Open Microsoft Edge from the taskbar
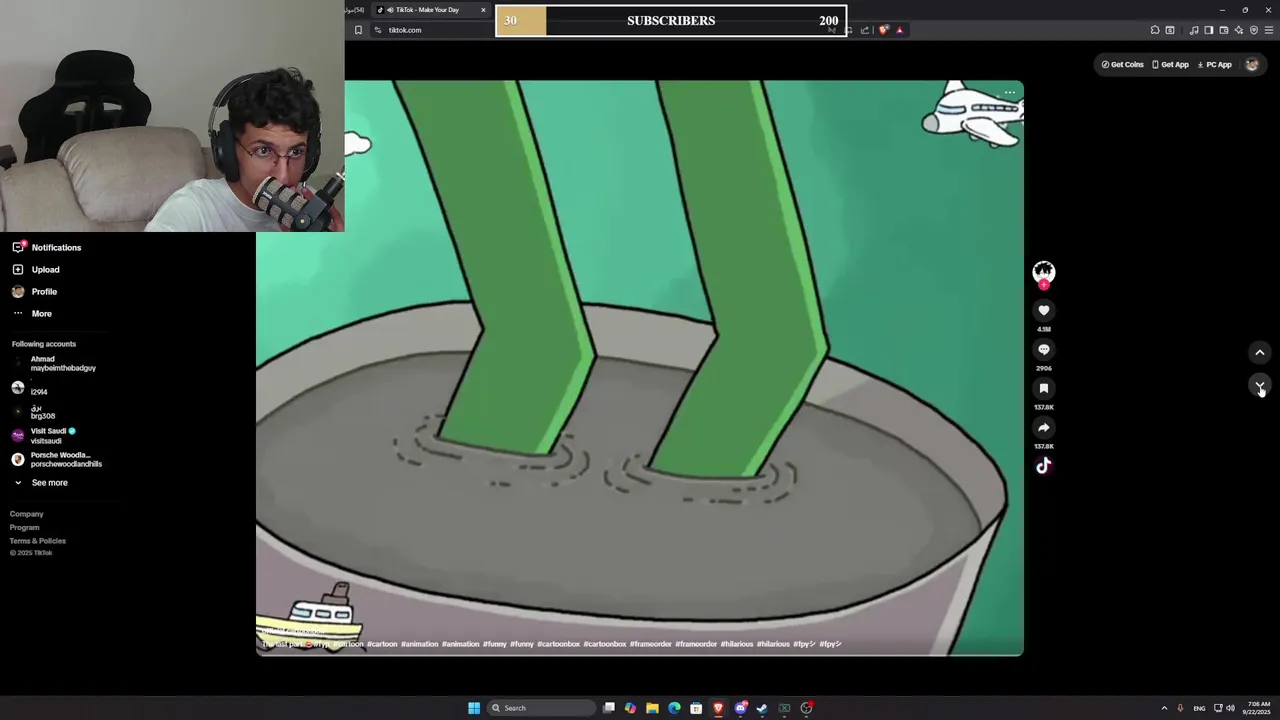1280x720 pixels. [x=674, y=708]
